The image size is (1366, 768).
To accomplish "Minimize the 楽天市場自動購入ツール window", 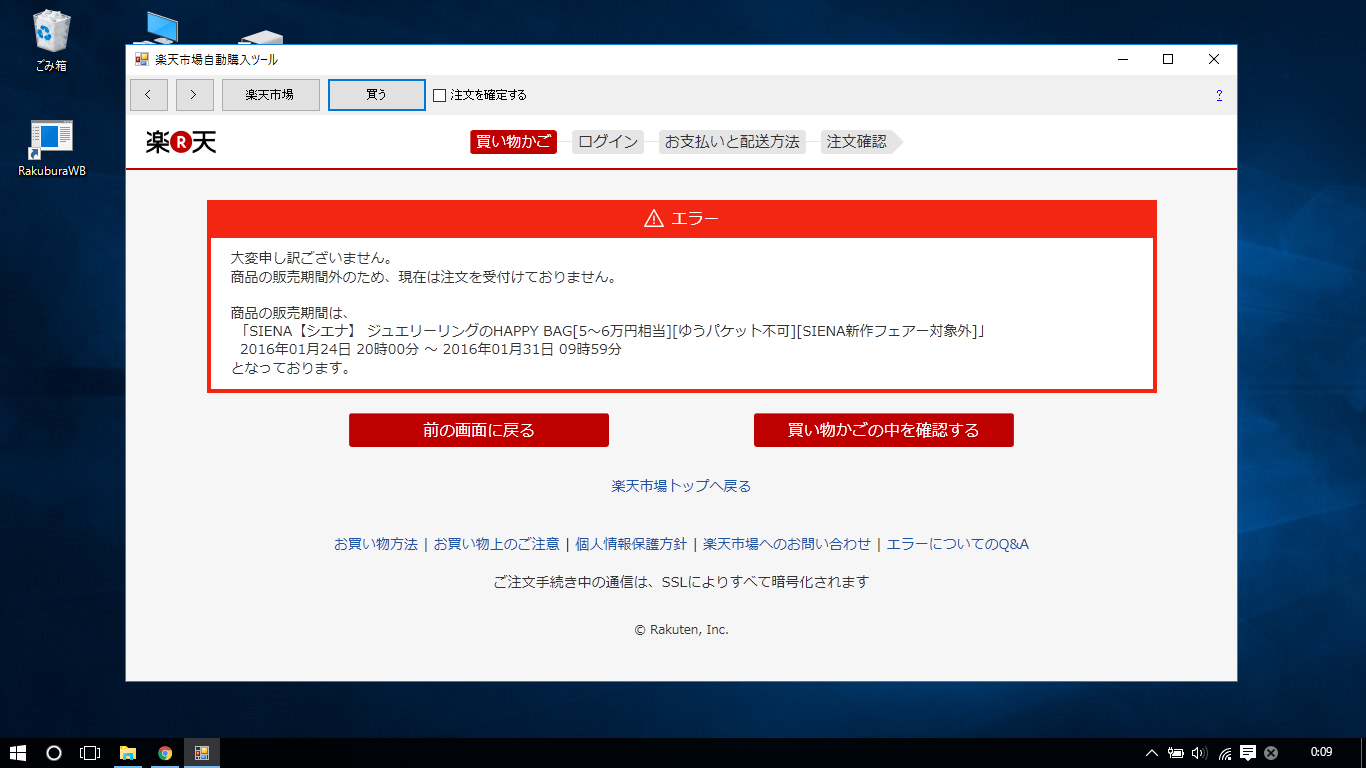I will [x=1122, y=59].
